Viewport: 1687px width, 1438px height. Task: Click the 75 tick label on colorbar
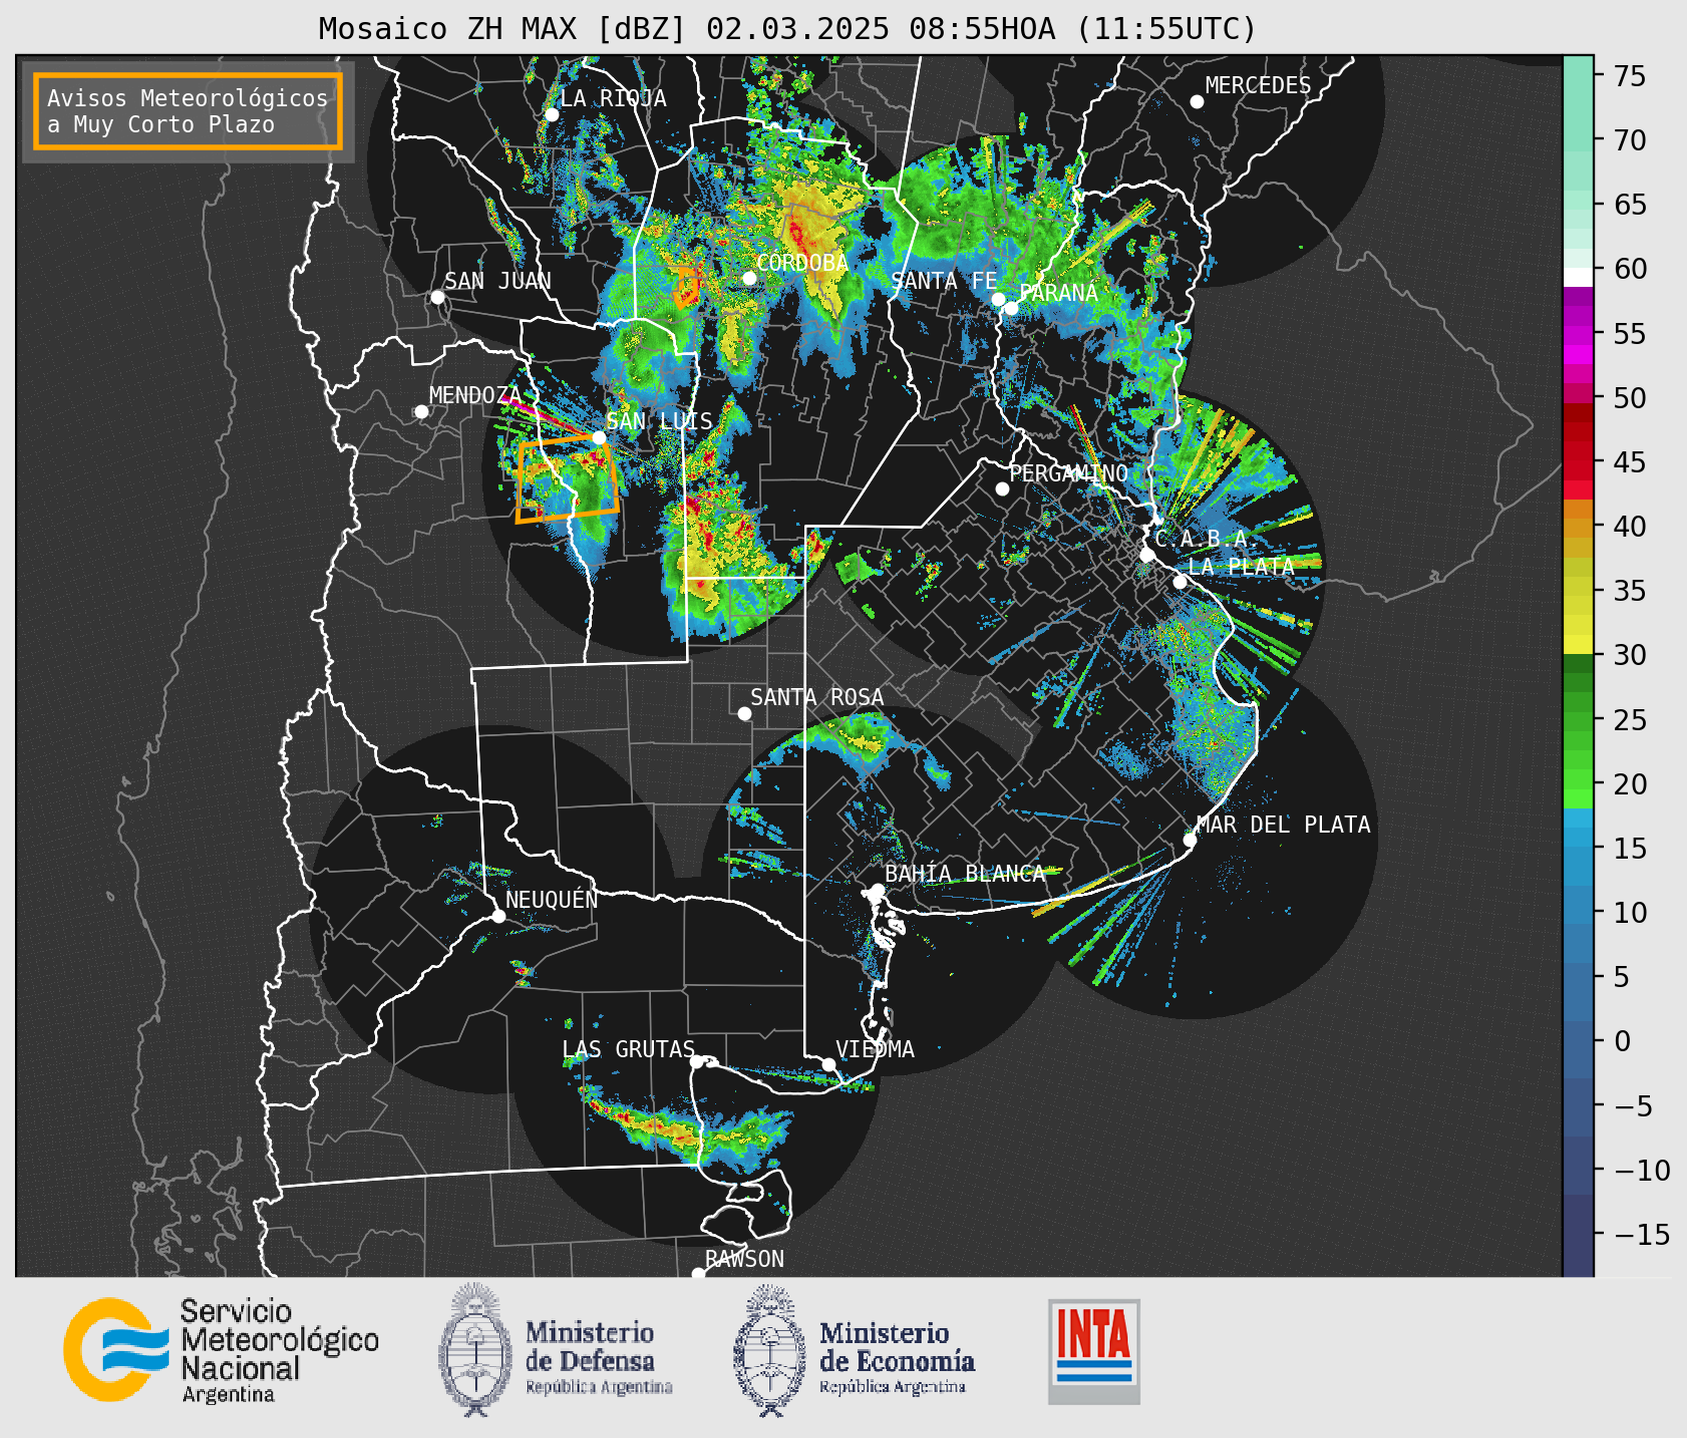coord(1631,76)
